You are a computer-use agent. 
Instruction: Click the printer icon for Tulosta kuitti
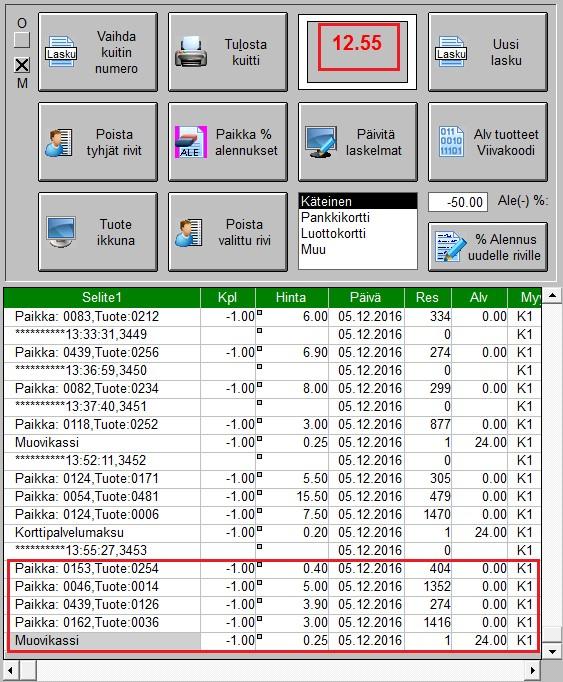[x=191, y=52]
